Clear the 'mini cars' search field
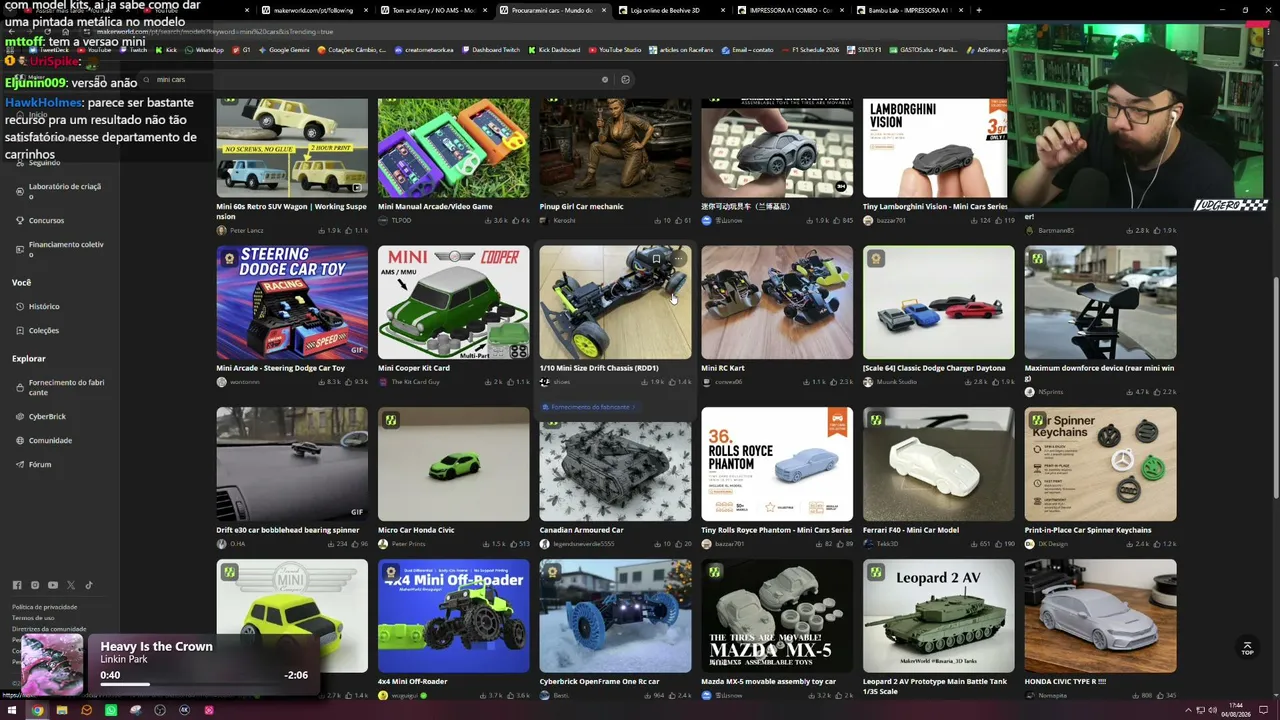This screenshot has width=1280, height=720. 605,80
